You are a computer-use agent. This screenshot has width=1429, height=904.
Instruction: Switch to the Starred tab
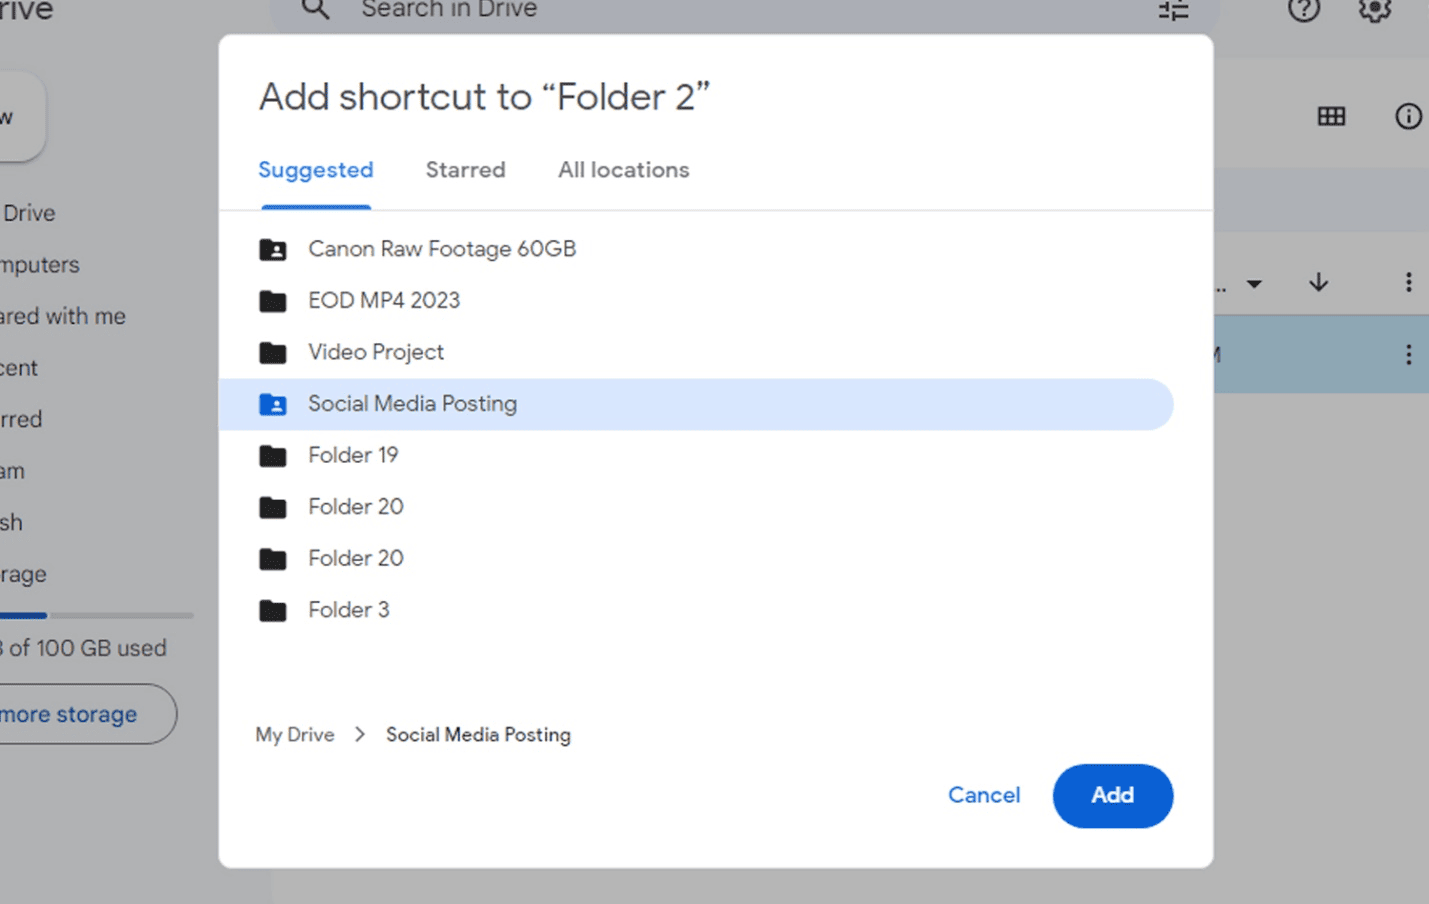pos(465,170)
